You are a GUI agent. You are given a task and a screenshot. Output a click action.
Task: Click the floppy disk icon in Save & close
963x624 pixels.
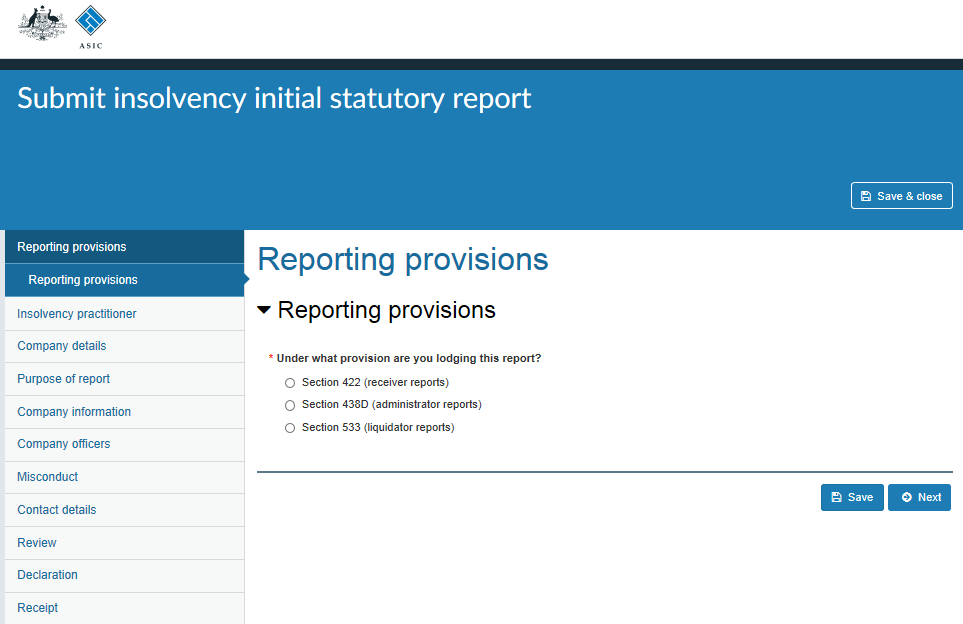[866, 196]
